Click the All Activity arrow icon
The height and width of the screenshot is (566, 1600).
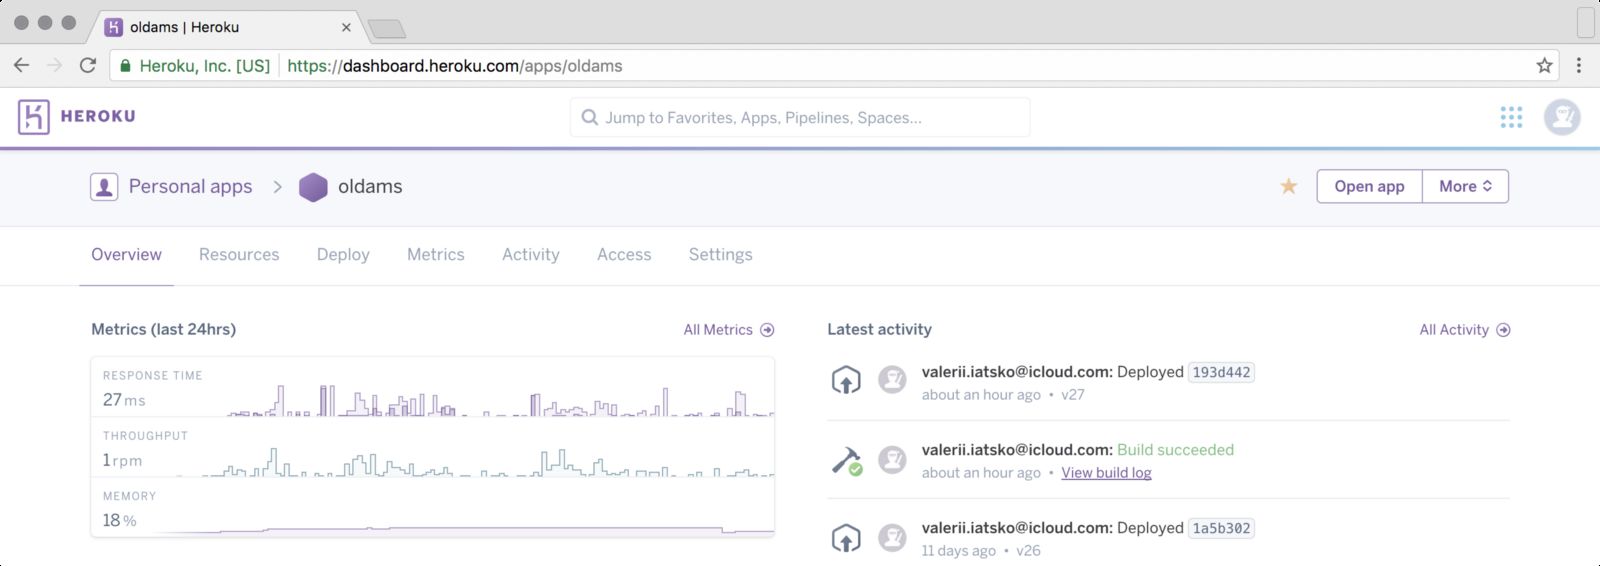(1503, 330)
